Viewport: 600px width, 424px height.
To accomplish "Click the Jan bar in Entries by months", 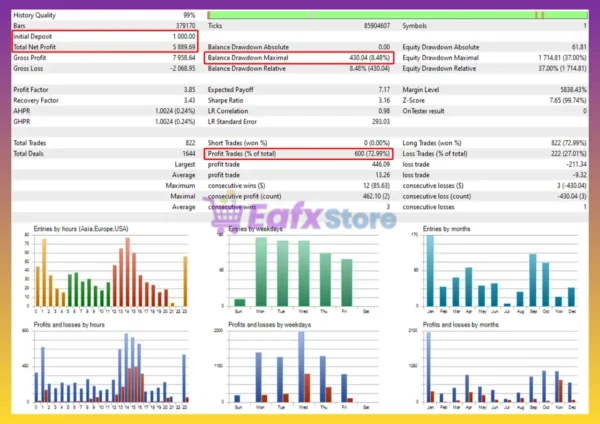I will (x=430, y=271).
